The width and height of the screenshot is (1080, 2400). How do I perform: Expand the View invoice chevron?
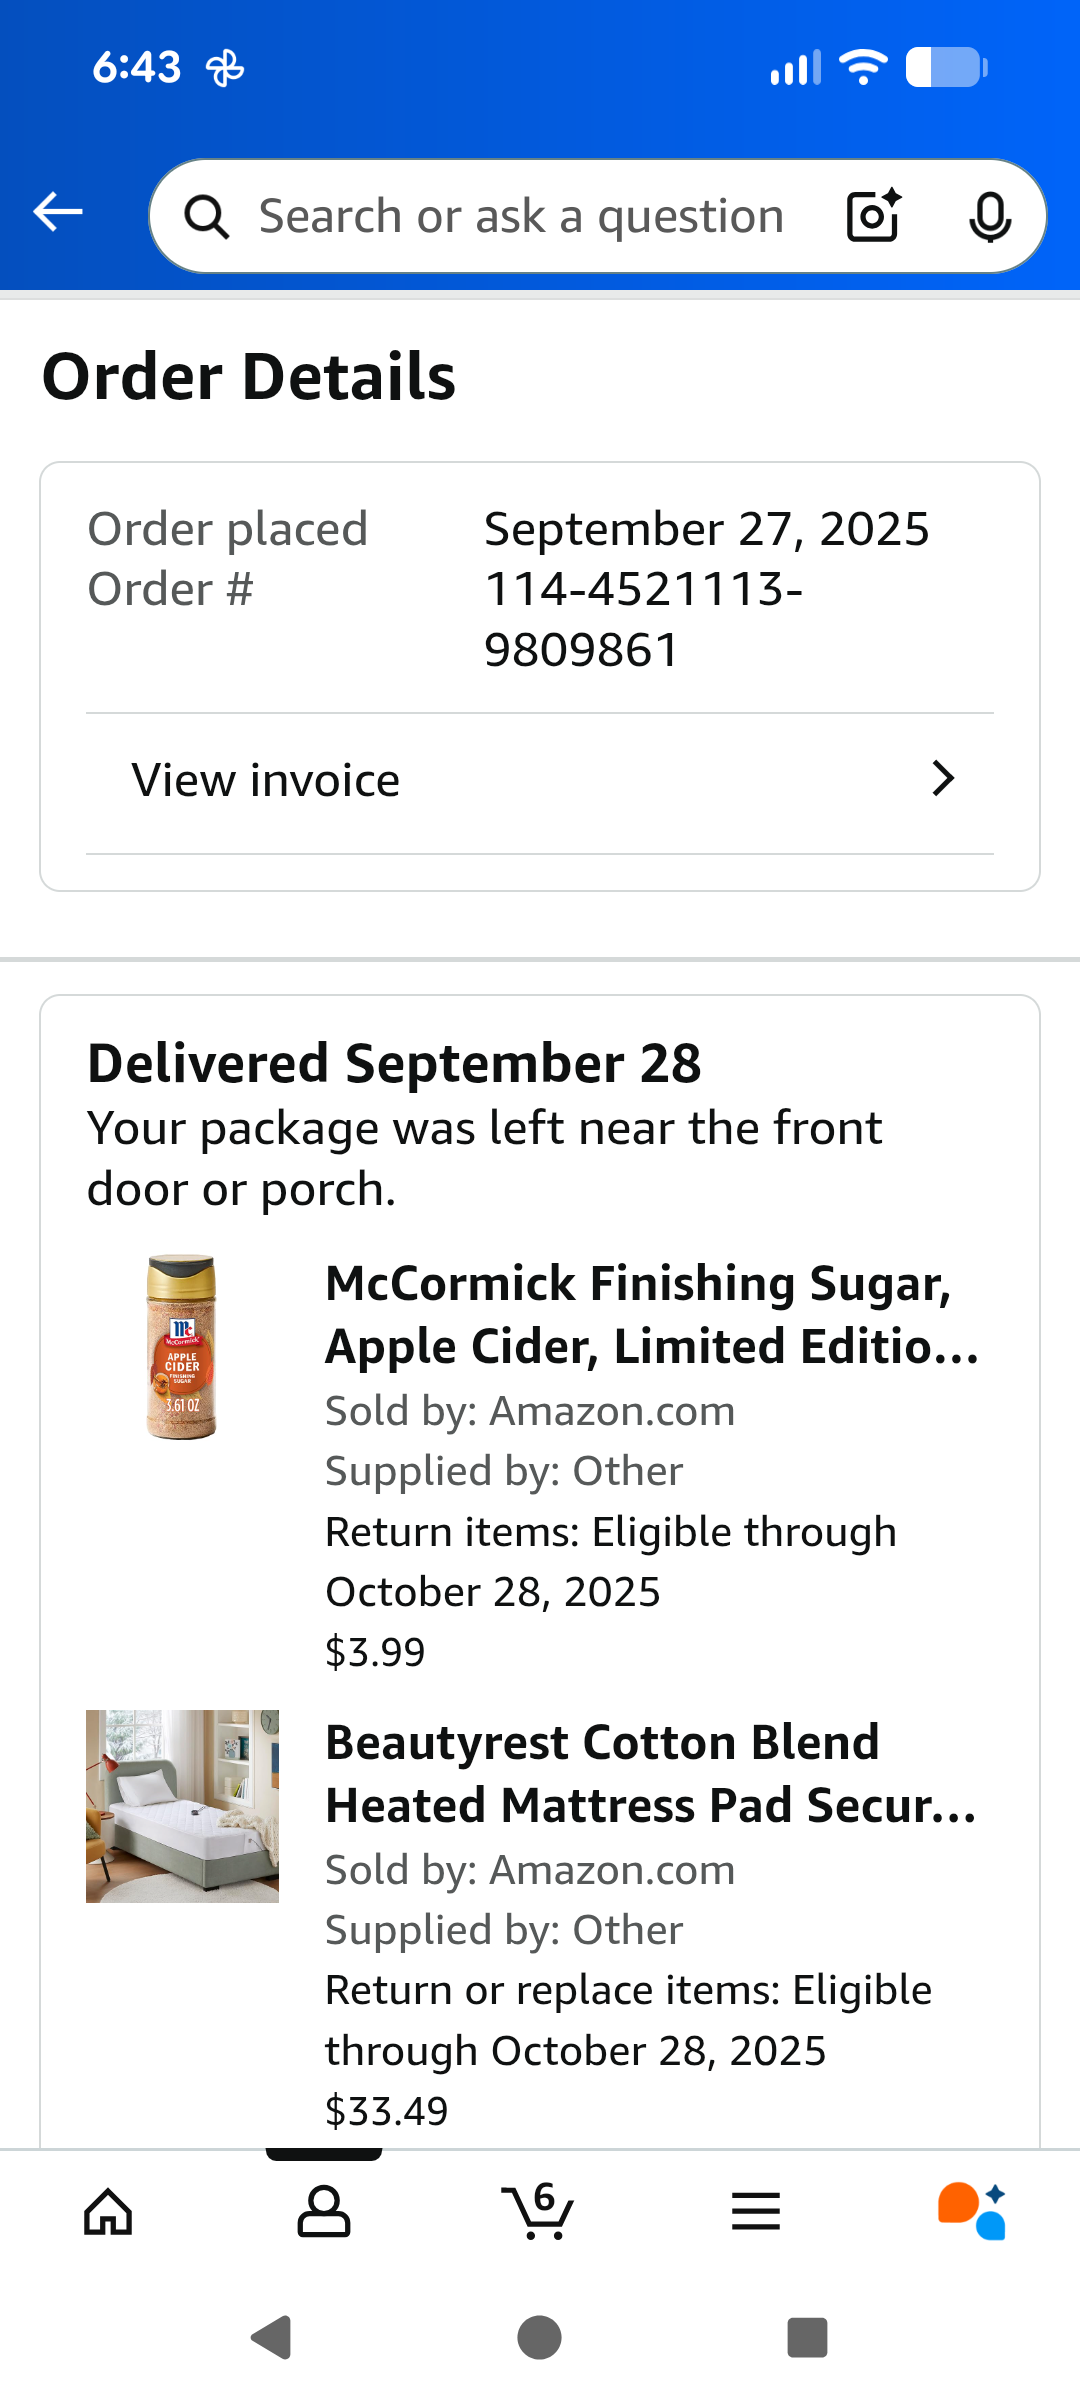coord(943,778)
